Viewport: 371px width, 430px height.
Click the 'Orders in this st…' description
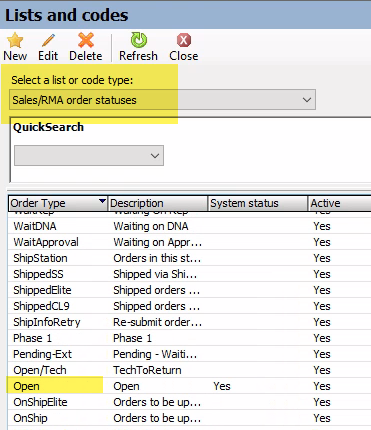point(157,258)
